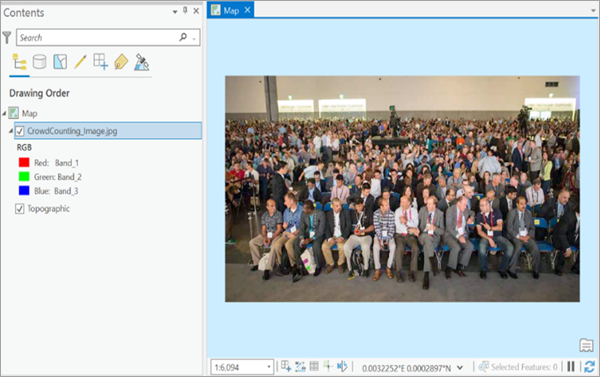Click the filter funnel icon beside Search
Viewport: 600px width, 377px height.
point(7,38)
